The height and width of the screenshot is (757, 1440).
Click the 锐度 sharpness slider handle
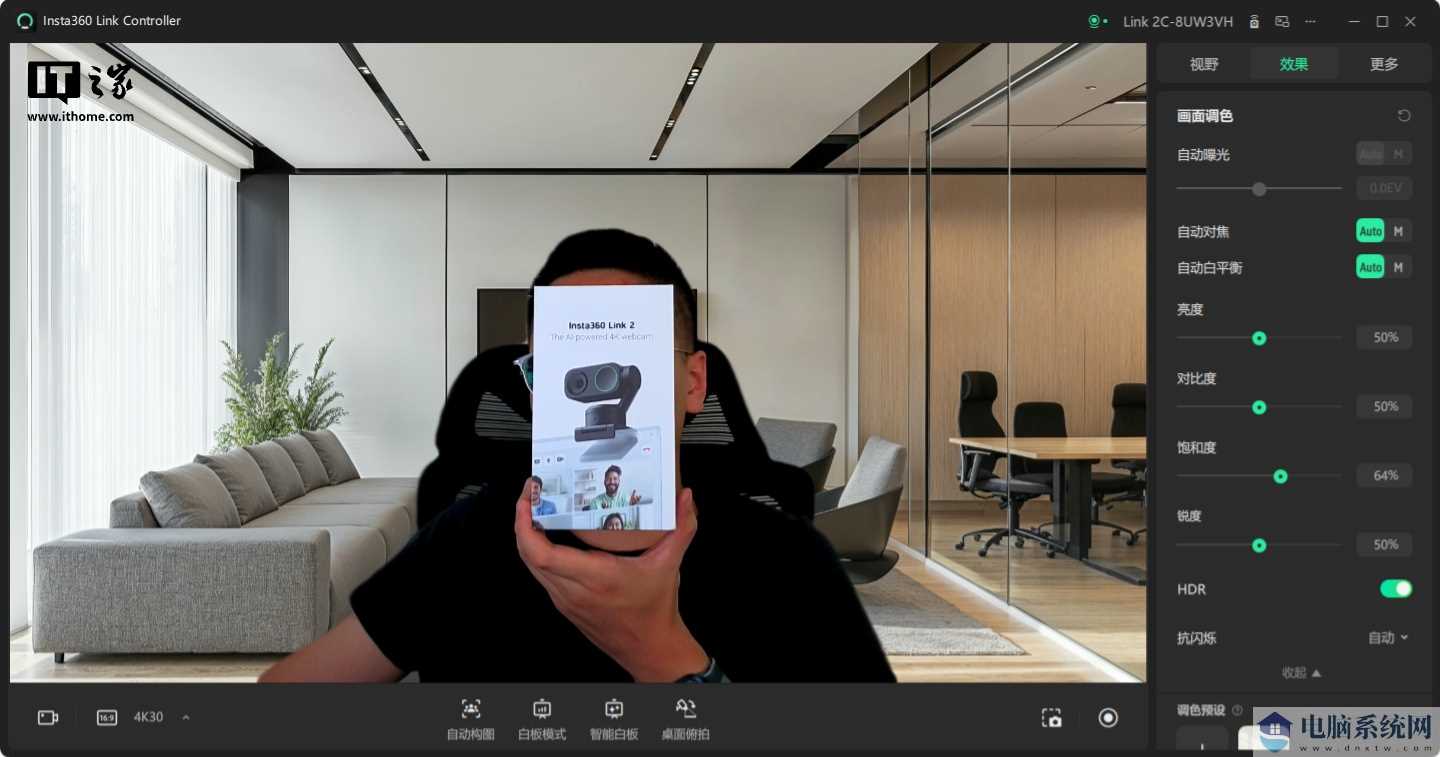pyautogui.click(x=1259, y=546)
